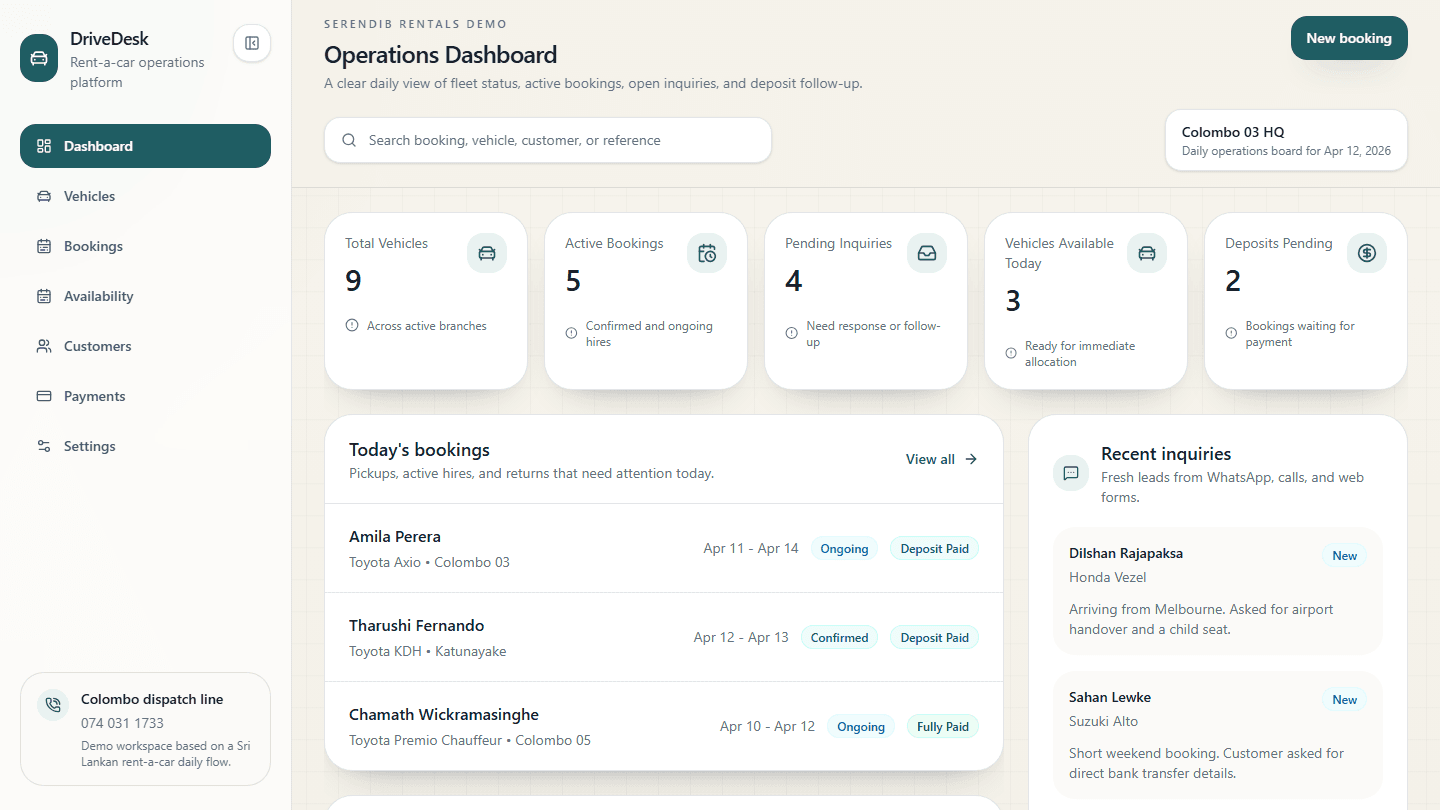Click the Active Bookings calendar-clock icon
The image size is (1440, 810).
707,253
